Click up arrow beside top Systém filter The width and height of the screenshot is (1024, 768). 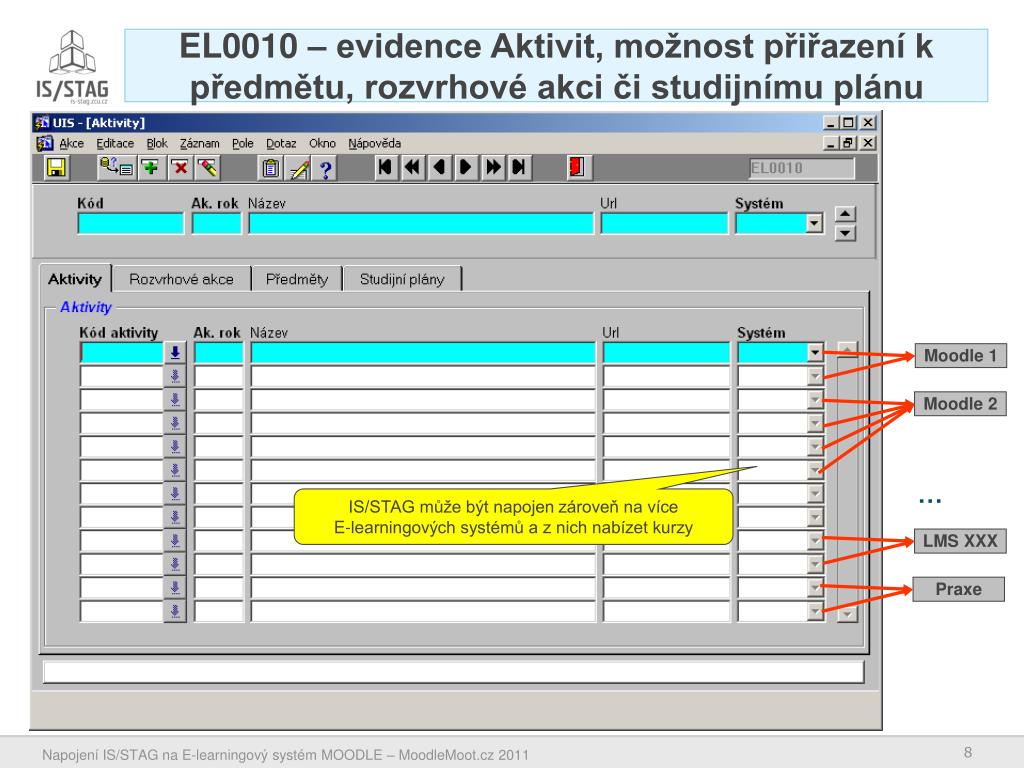pyautogui.click(x=845, y=214)
